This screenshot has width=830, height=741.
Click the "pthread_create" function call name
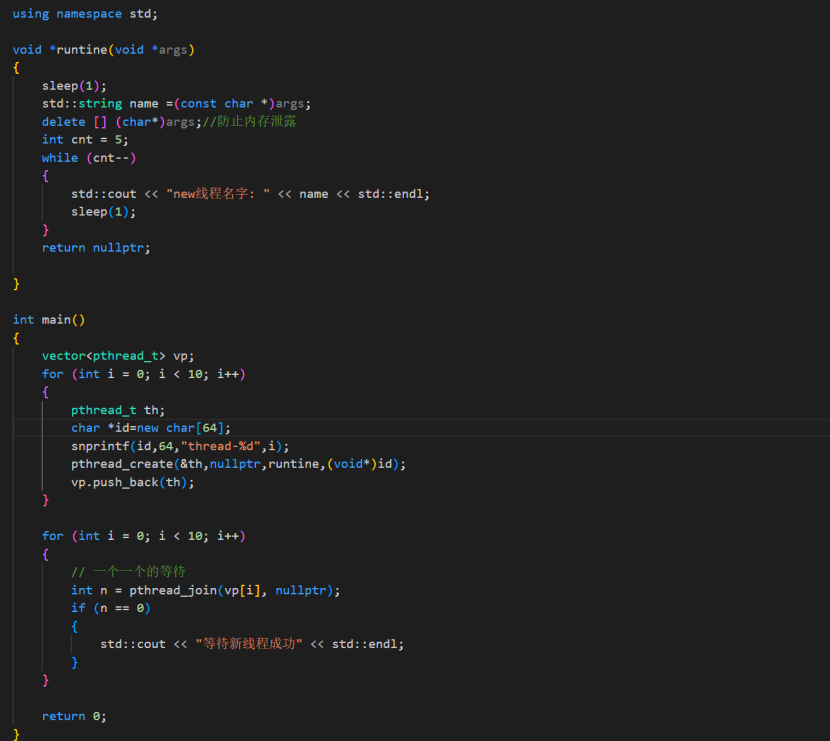(122, 464)
